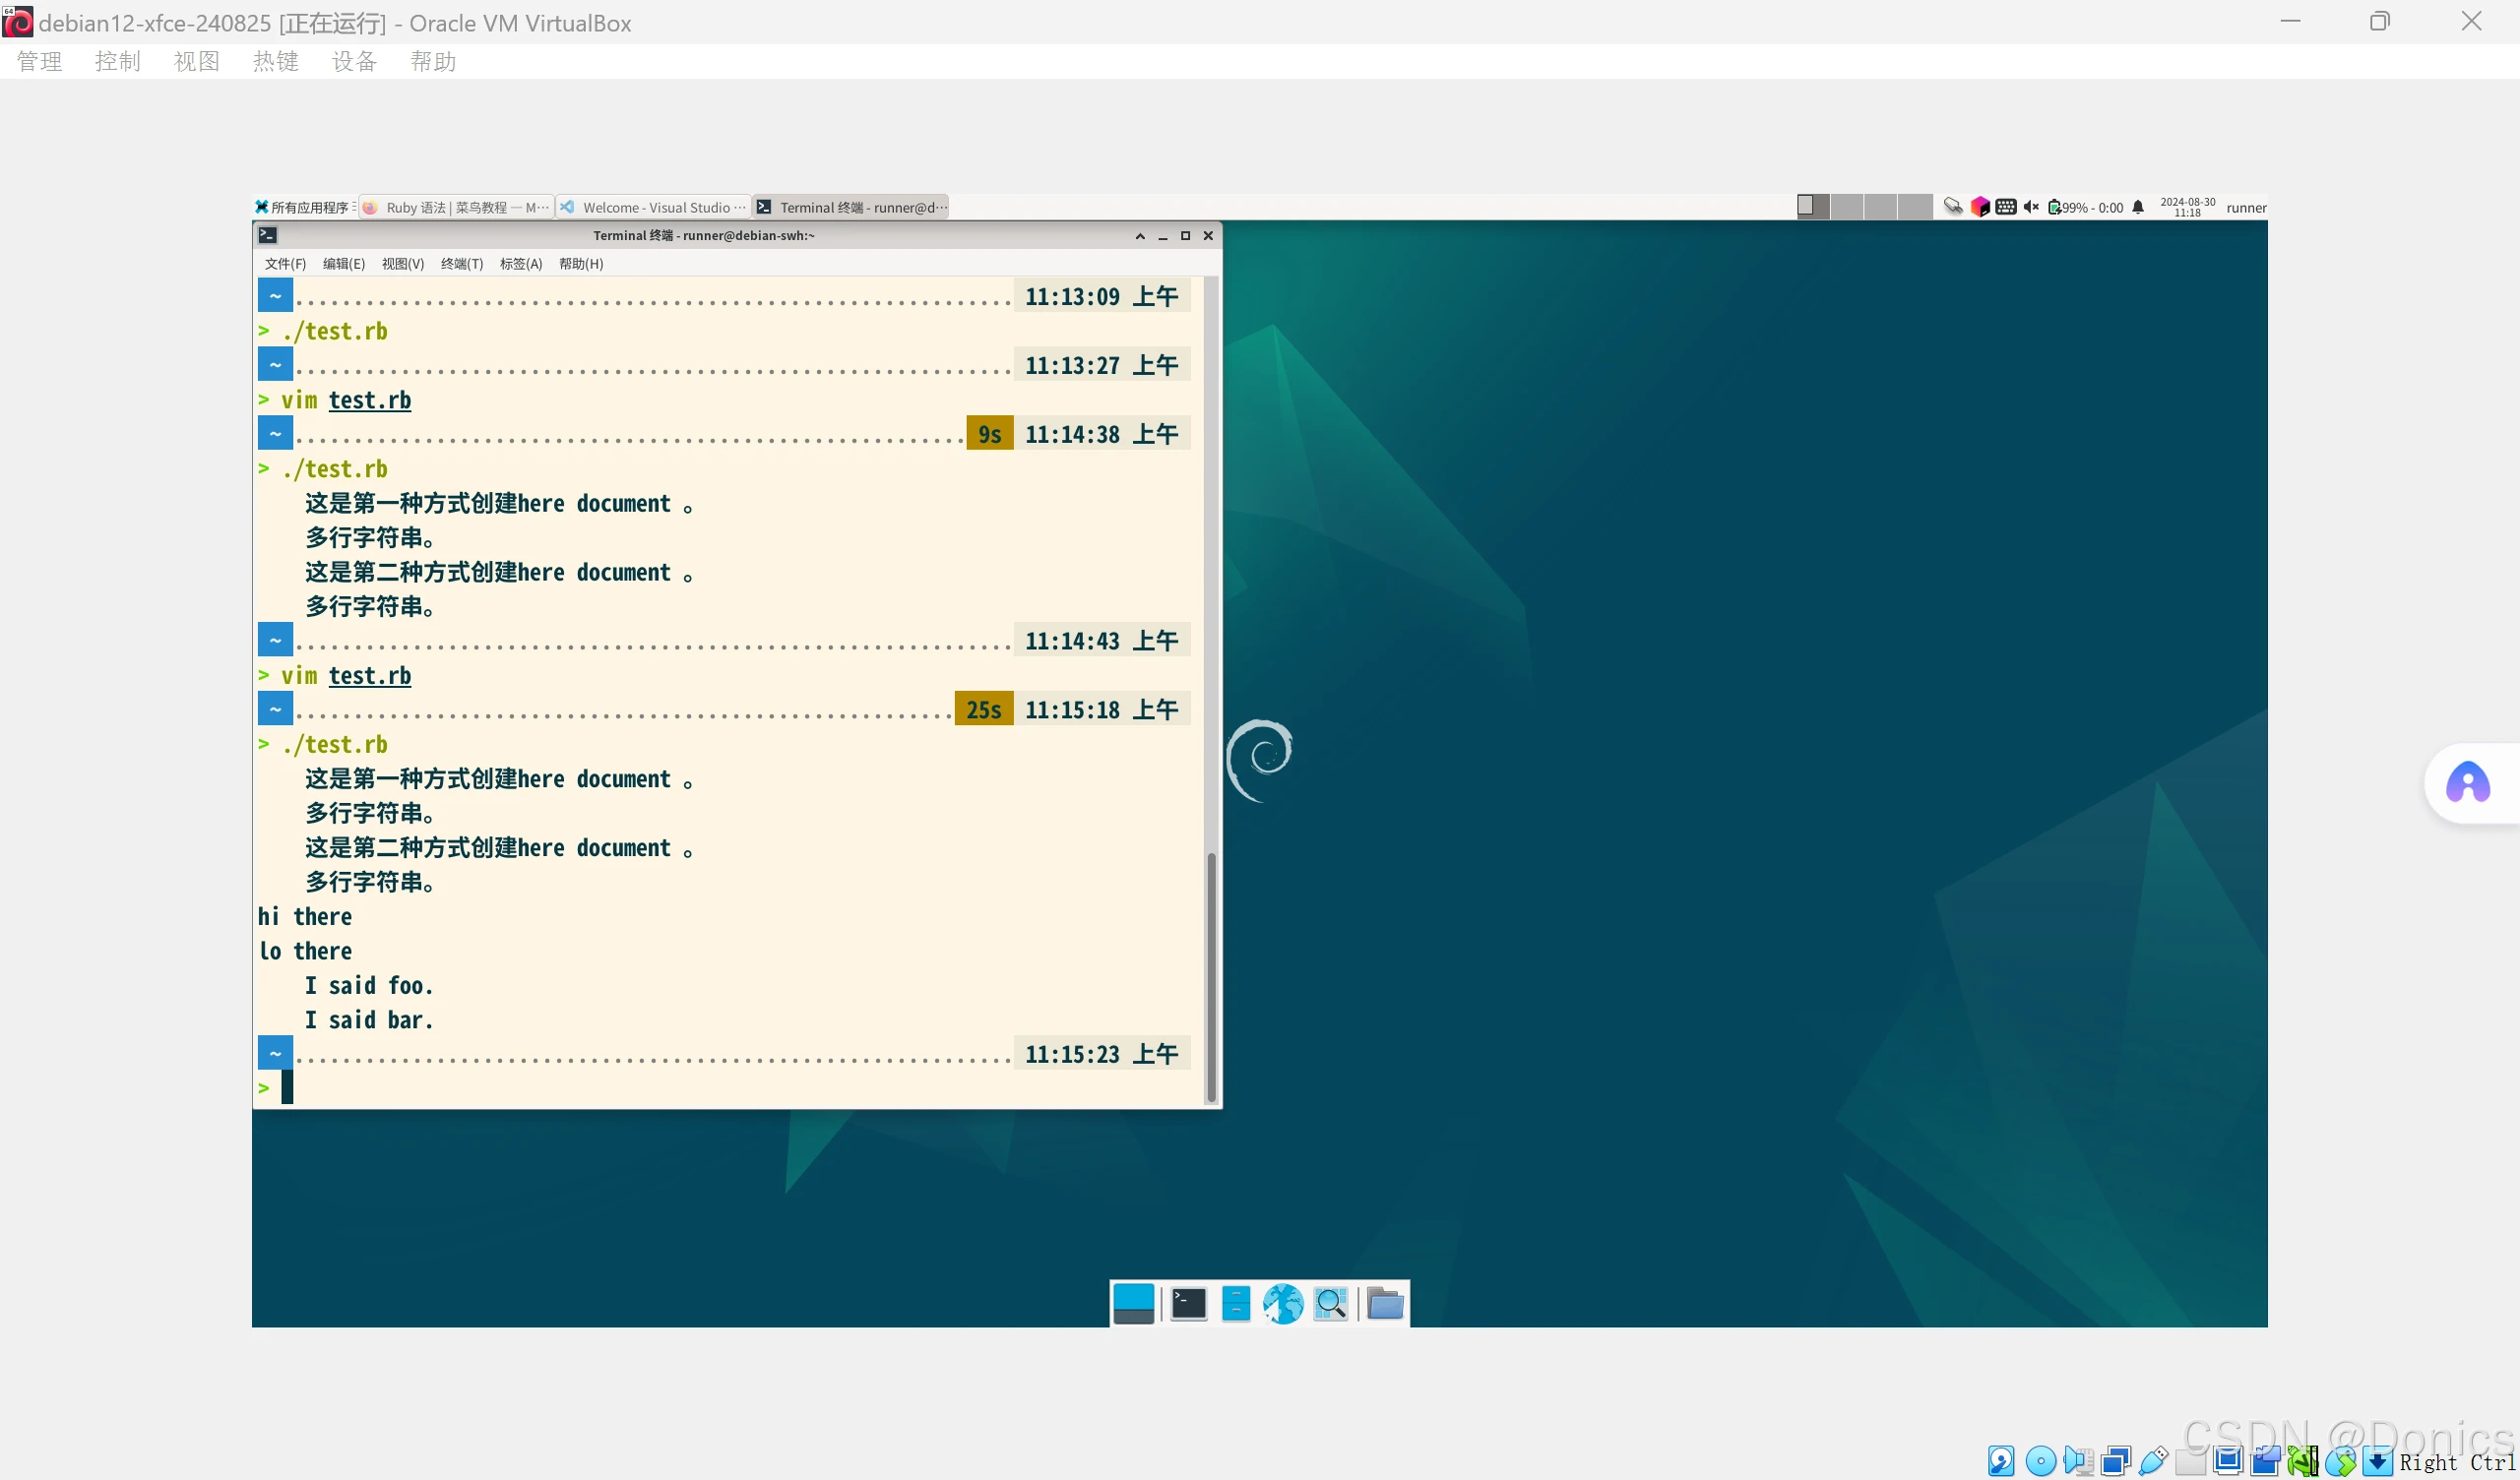Switch to Ruby 语法 browser window in taskbar
Image resolution: width=2520 pixels, height=1480 pixels.
(456, 207)
